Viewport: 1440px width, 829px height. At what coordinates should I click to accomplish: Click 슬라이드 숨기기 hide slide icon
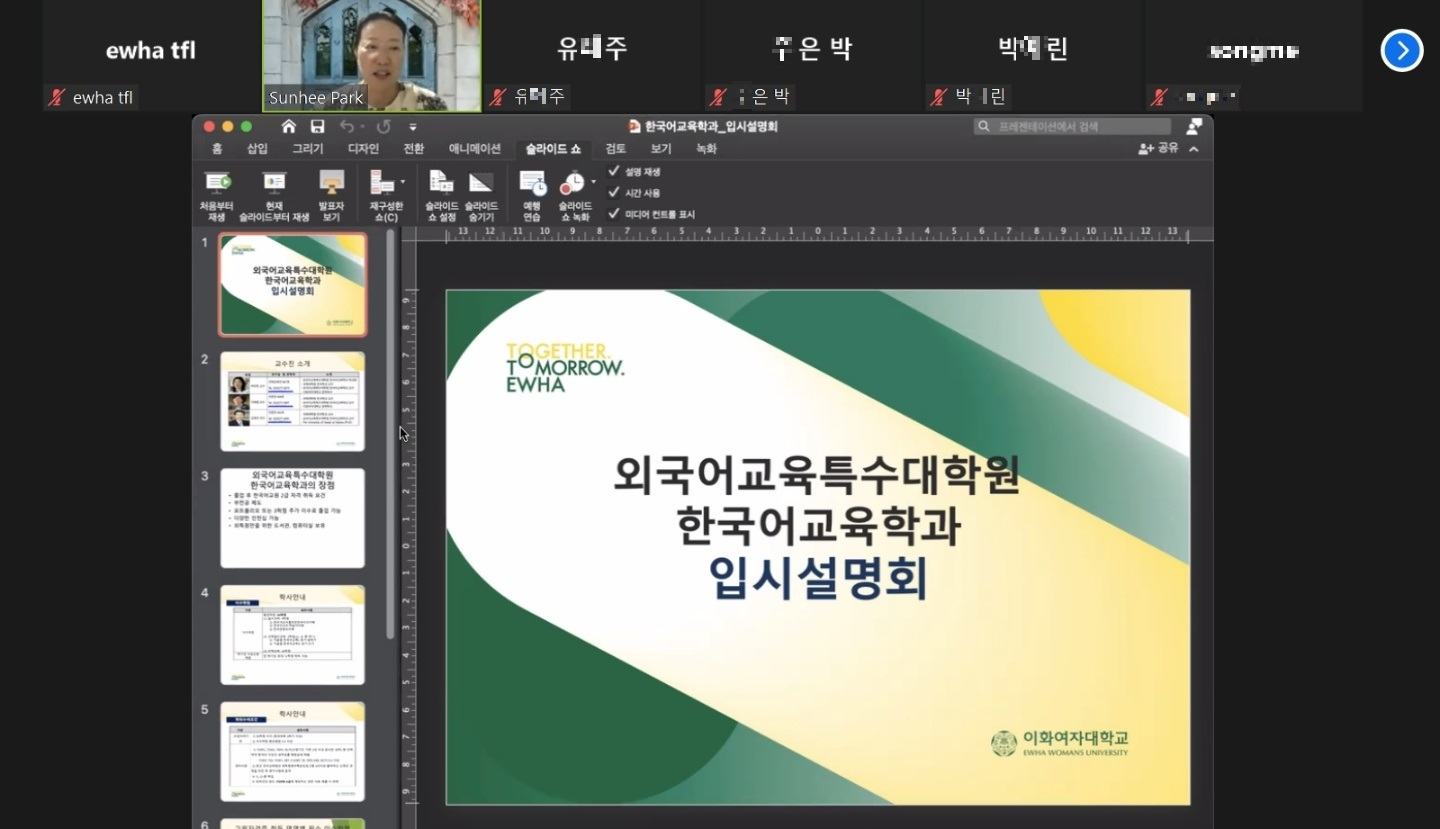[481, 183]
